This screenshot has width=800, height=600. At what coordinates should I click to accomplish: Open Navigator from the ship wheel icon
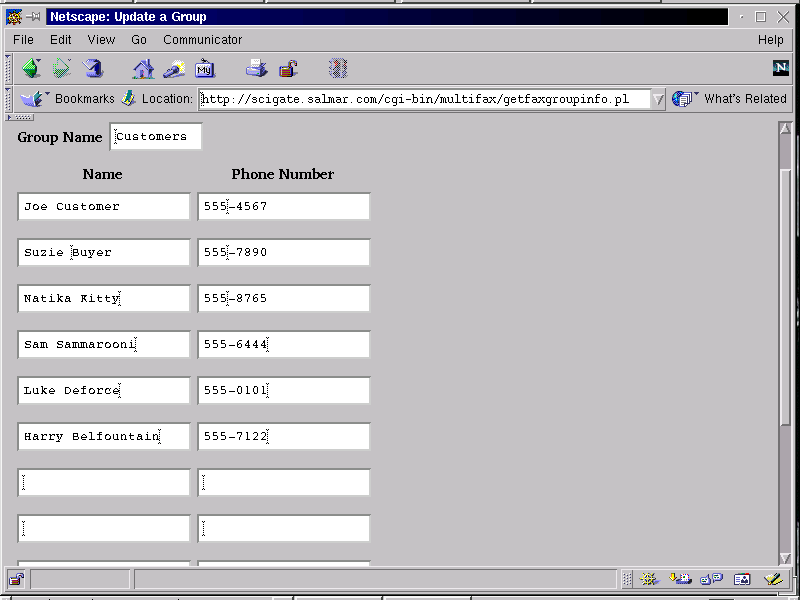[x=649, y=579]
